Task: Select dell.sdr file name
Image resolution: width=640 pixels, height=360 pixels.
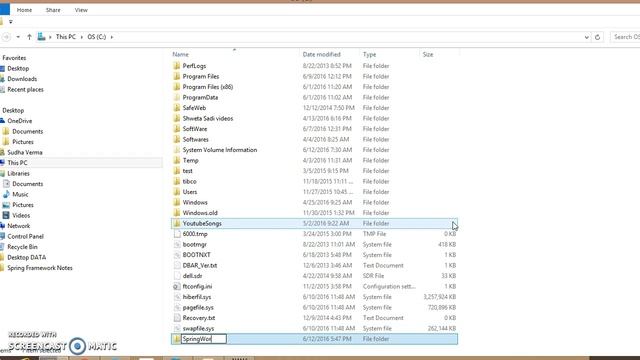Action: pyautogui.click(x=192, y=276)
